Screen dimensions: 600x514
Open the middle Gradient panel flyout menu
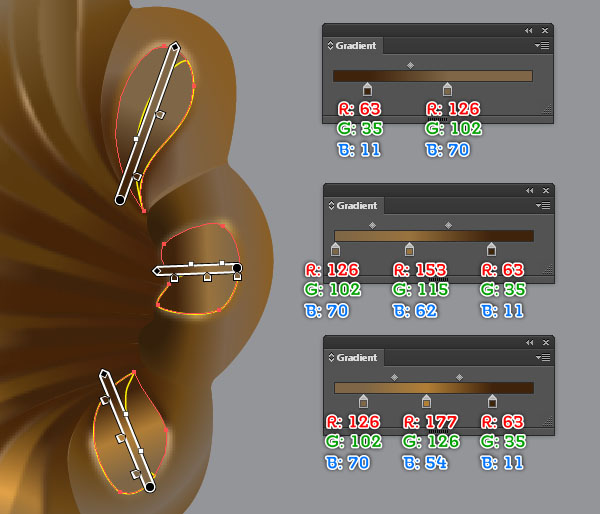543,206
